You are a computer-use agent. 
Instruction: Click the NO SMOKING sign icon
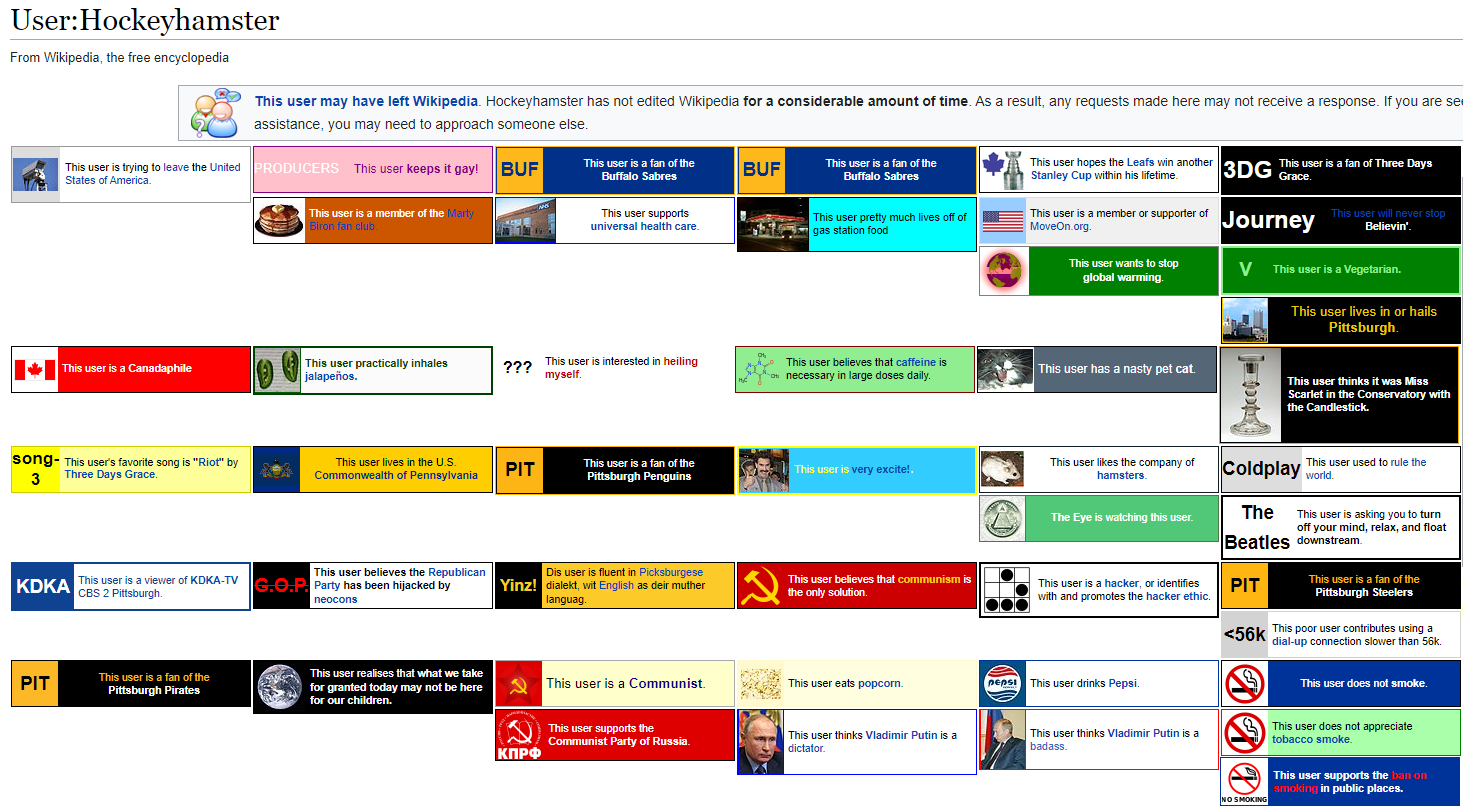(x=1245, y=781)
